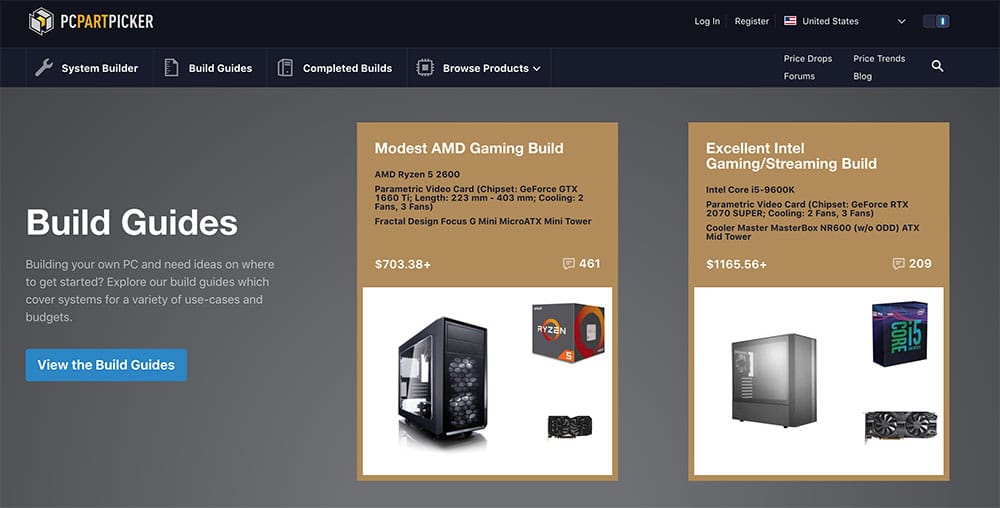The image size is (1000, 508).
Task: Go to Price Drops
Action: [807, 58]
